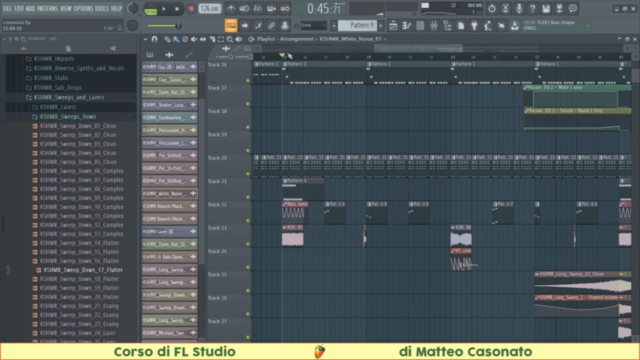Image resolution: width=640 pixels, height=360 pixels.
Task: Select KSHMR_Sweep_Down_21_Grainy sample
Action: pos(79,306)
